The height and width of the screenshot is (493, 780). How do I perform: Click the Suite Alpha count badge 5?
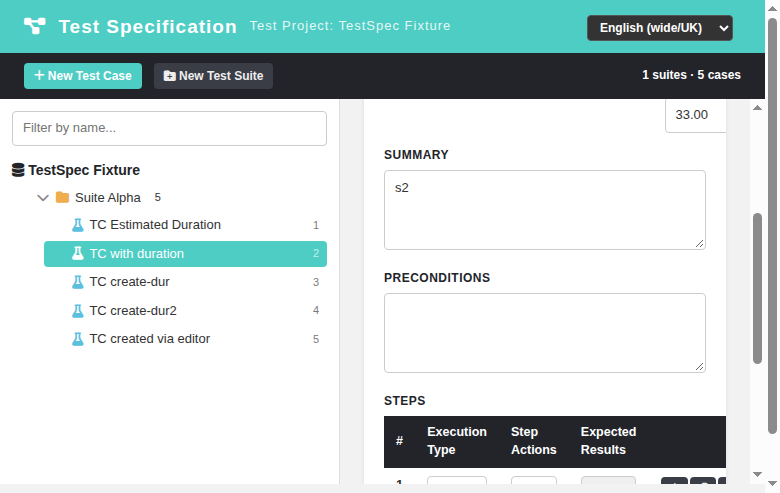pyautogui.click(x=158, y=197)
